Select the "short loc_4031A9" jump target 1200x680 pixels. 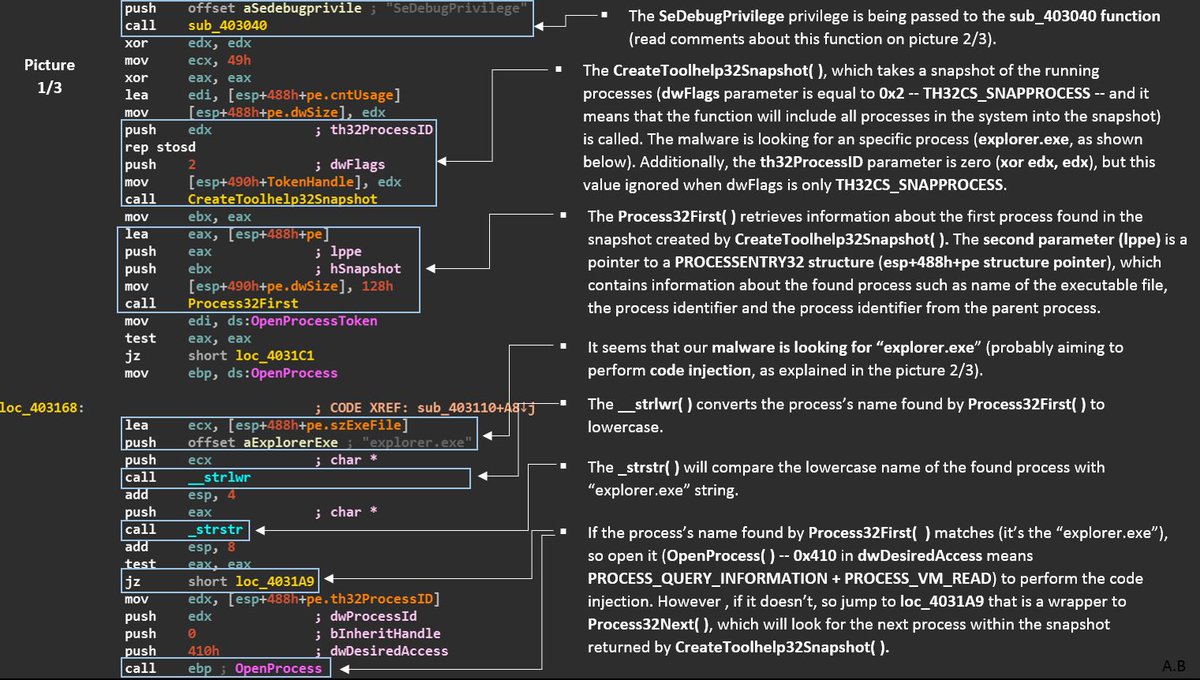(251, 581)
